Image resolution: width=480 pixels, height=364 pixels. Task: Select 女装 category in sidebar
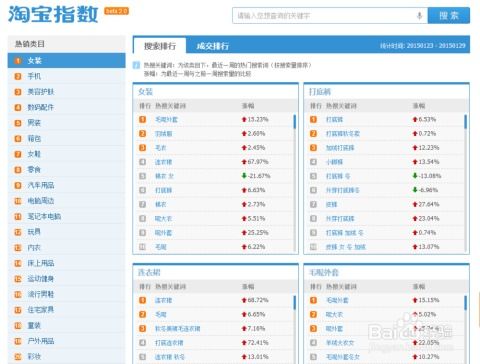(67, 61)
